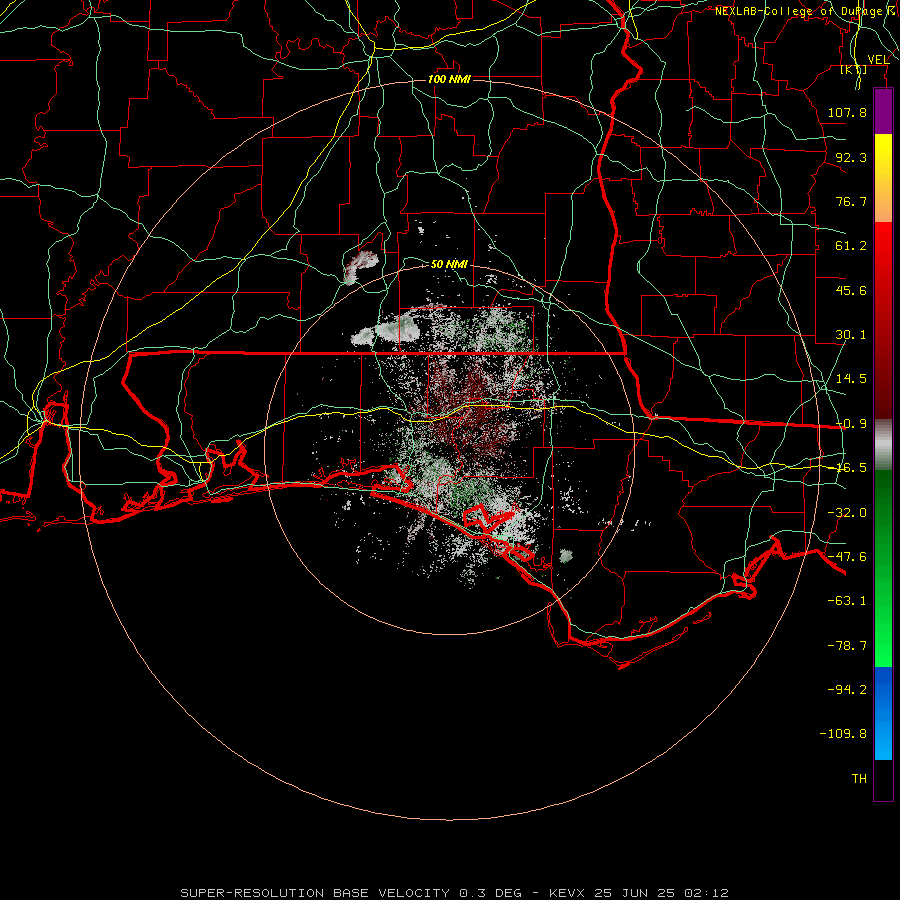Screen dimensions: 900x900
Task: Click the purple segment of the color bar
Action: (883, 111)
